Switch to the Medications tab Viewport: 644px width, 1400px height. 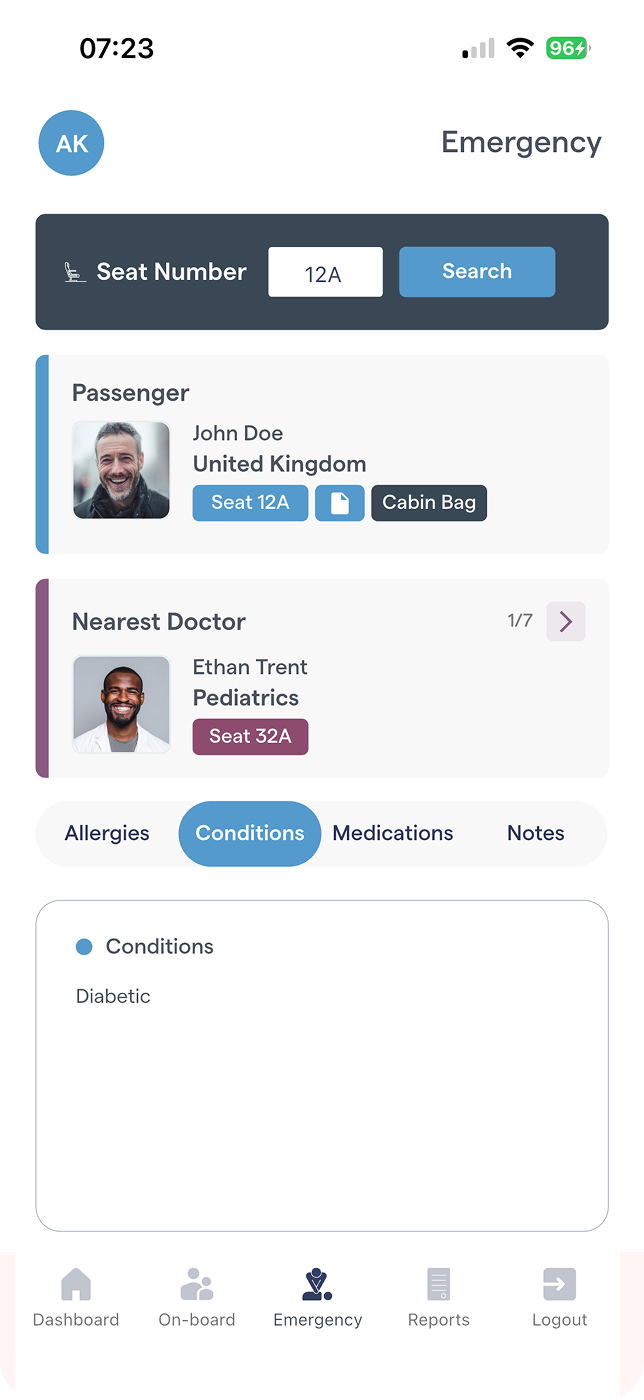(393, 833)
